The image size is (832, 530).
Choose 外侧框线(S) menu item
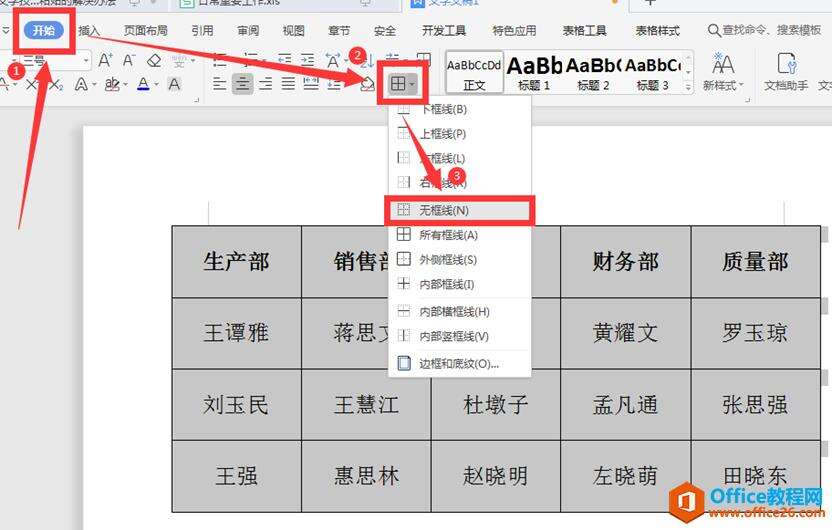[460, 259]
